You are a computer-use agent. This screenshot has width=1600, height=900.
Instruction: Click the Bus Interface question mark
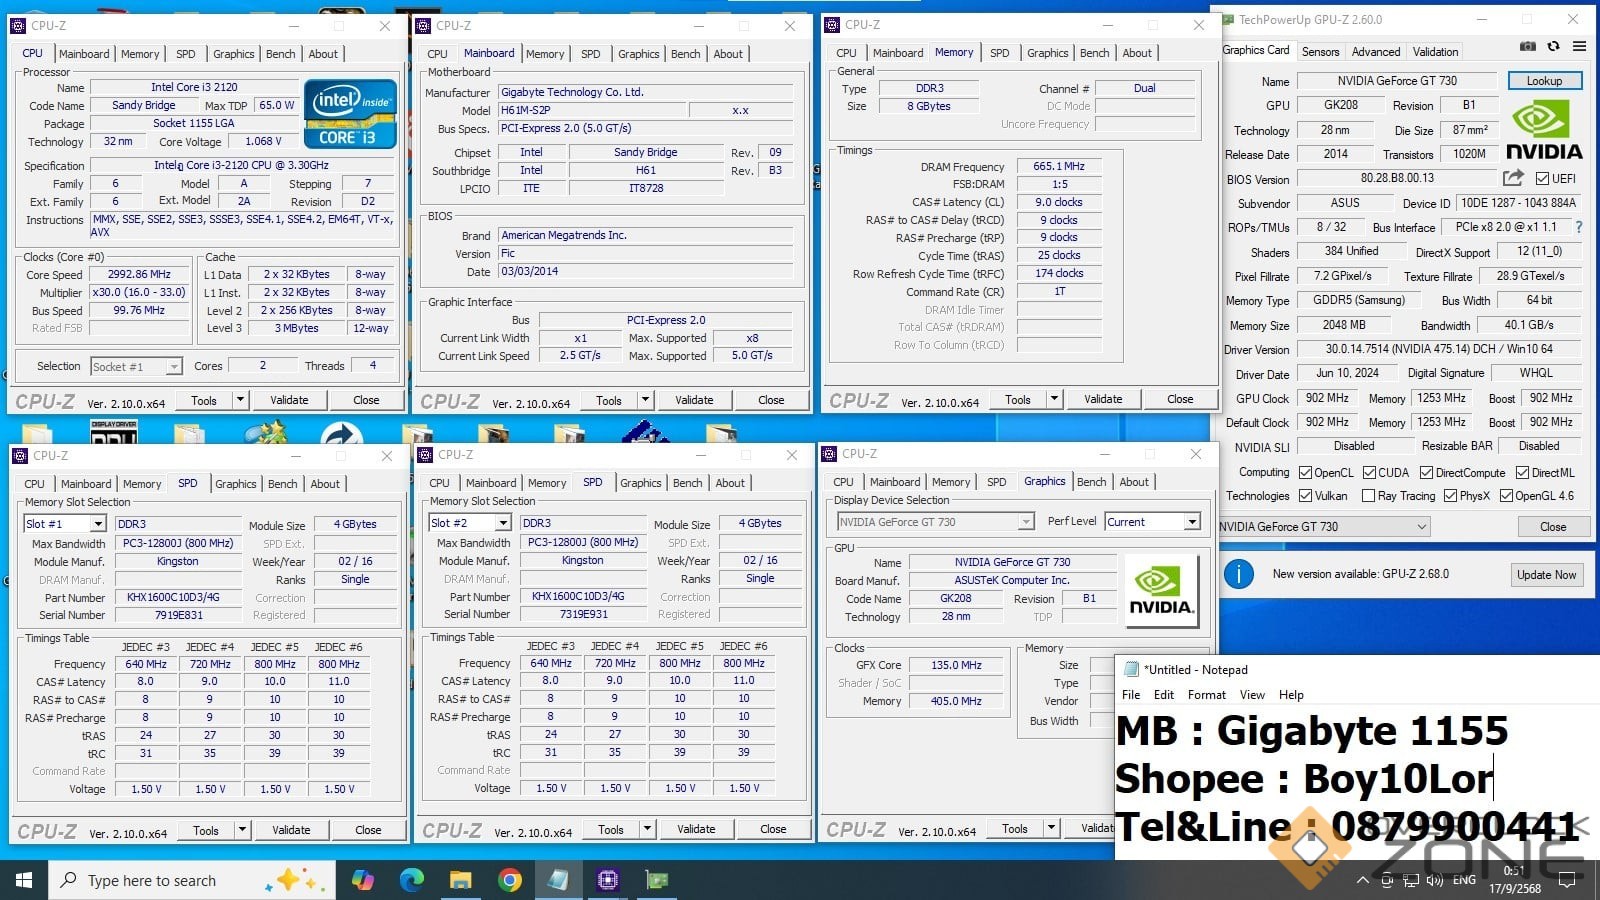(1579, 227)
